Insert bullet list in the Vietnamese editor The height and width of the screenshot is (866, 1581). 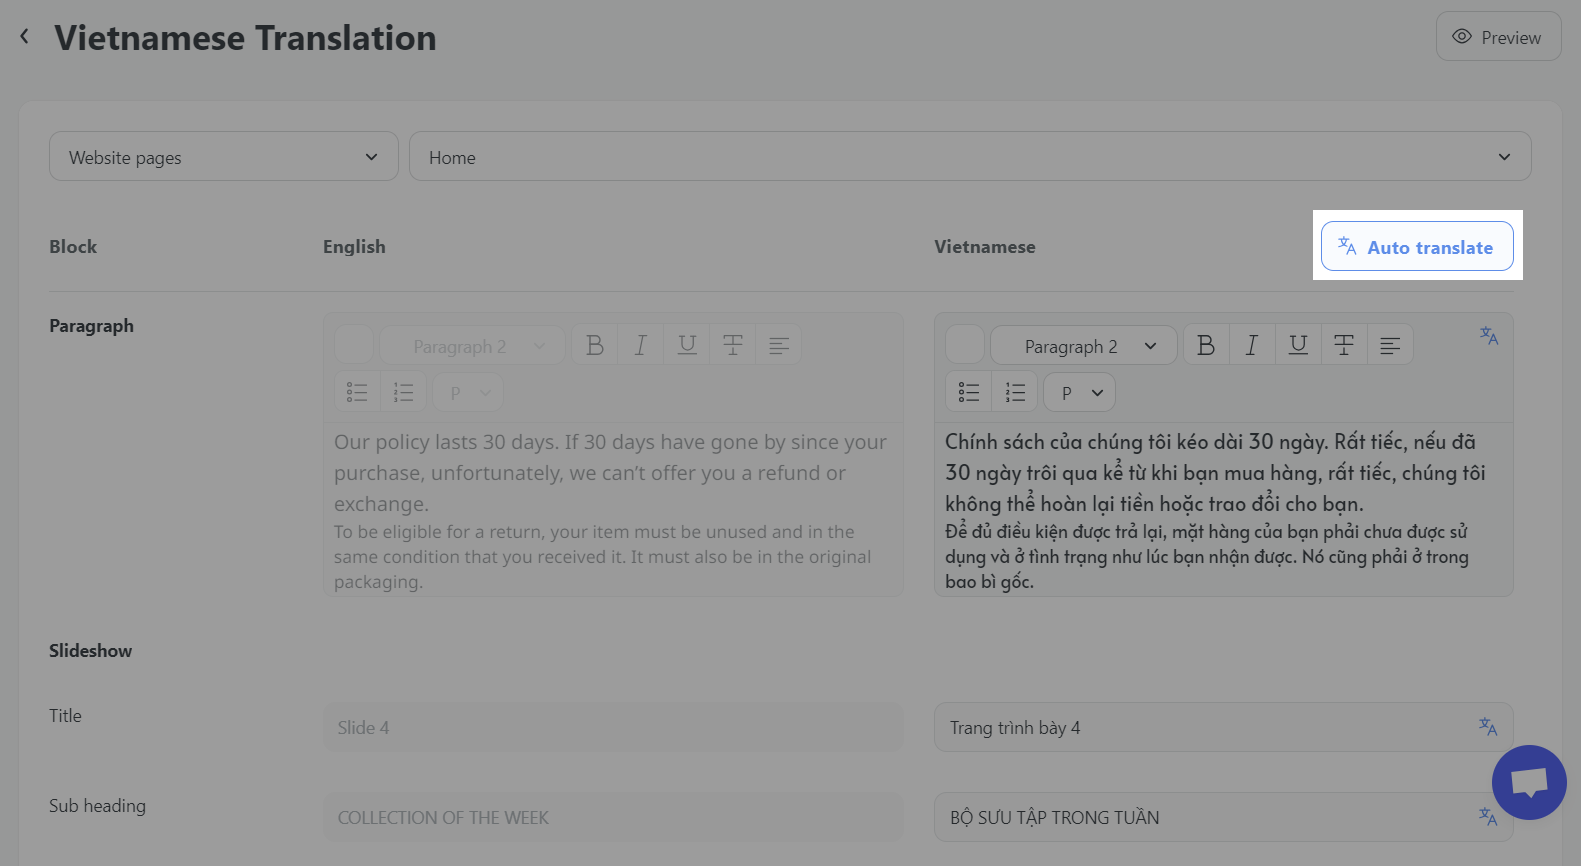tap(968, 393)
